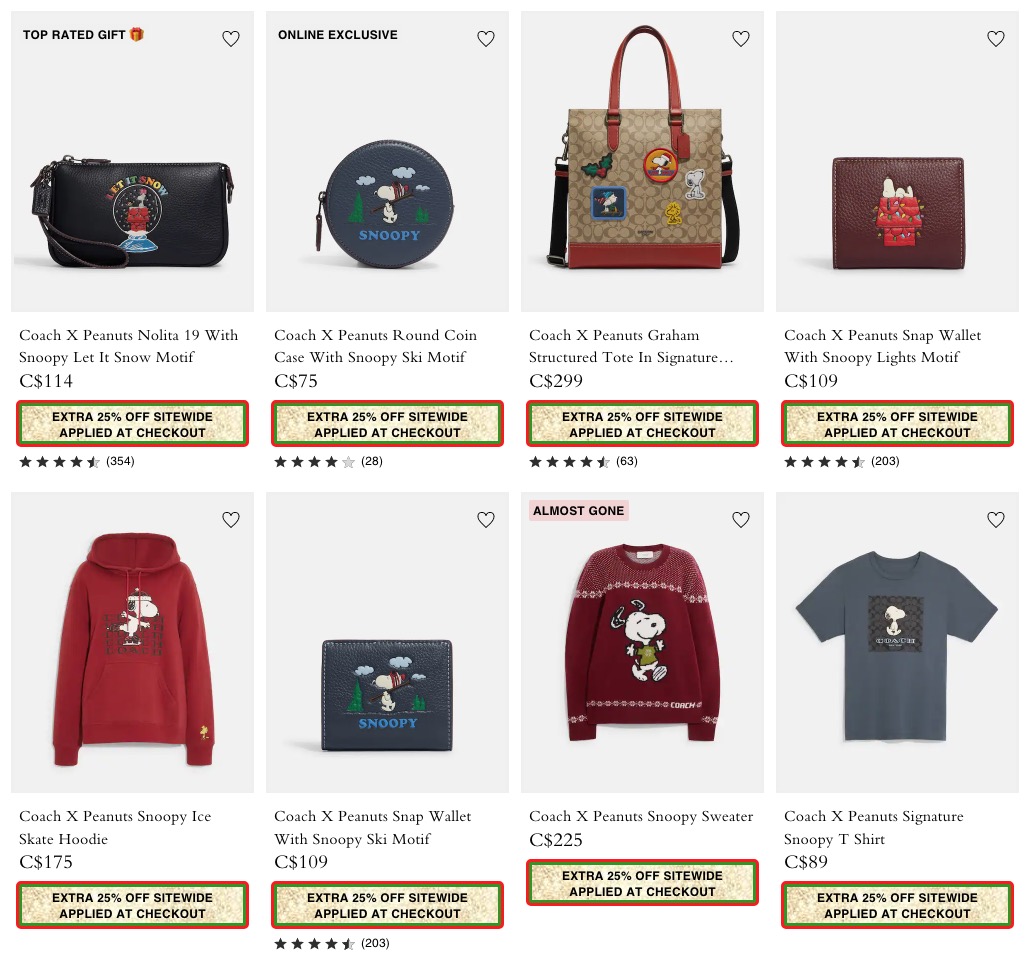Image resolution: width=1034 pixels, height=953 pixels.
Task: View 354 reviews star rating
Action: pos(76,462)
